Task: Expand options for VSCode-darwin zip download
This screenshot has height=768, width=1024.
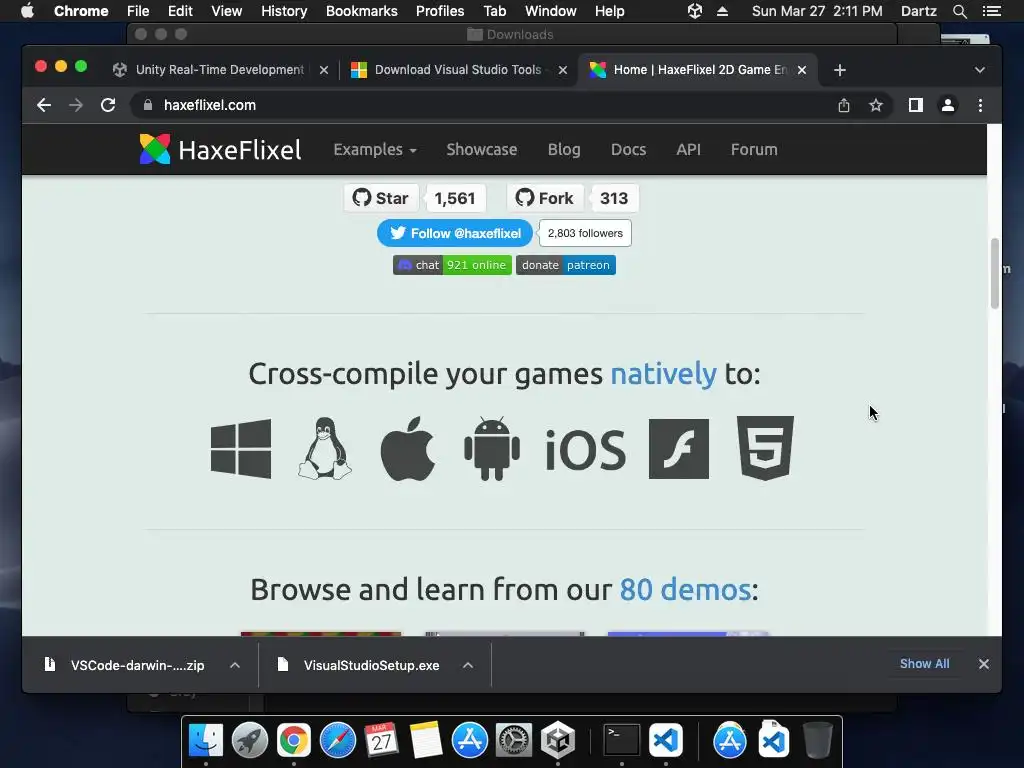Action: tap(235, 665)
